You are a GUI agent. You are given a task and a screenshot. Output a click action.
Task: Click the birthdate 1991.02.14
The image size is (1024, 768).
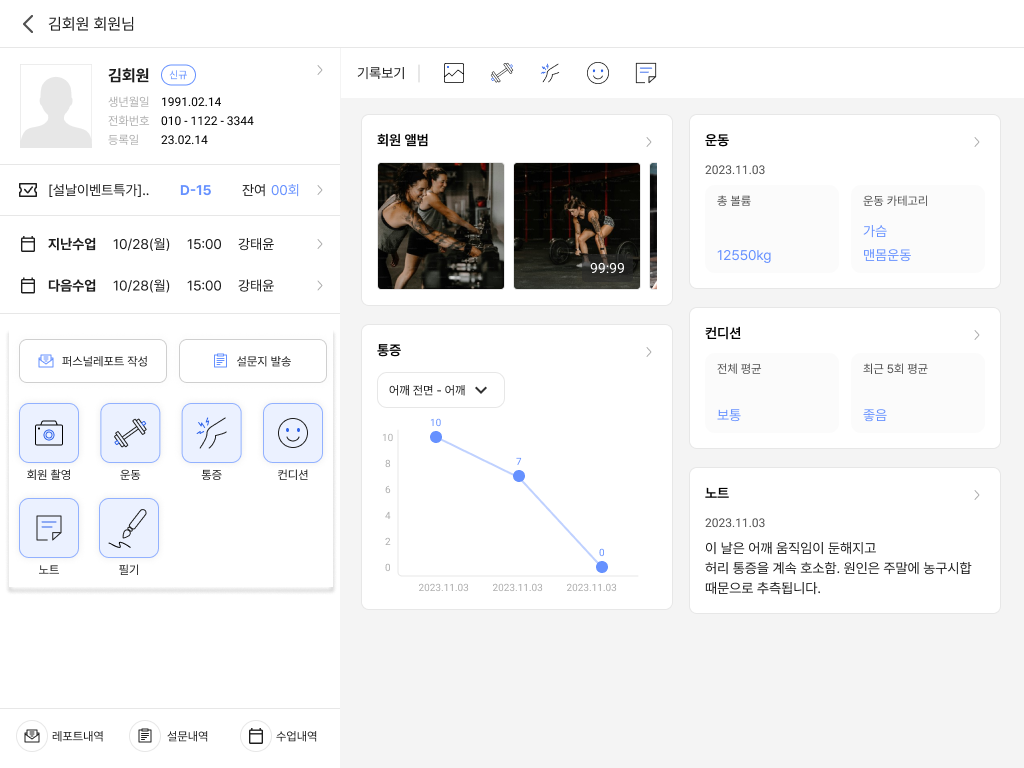coord(191,102)
